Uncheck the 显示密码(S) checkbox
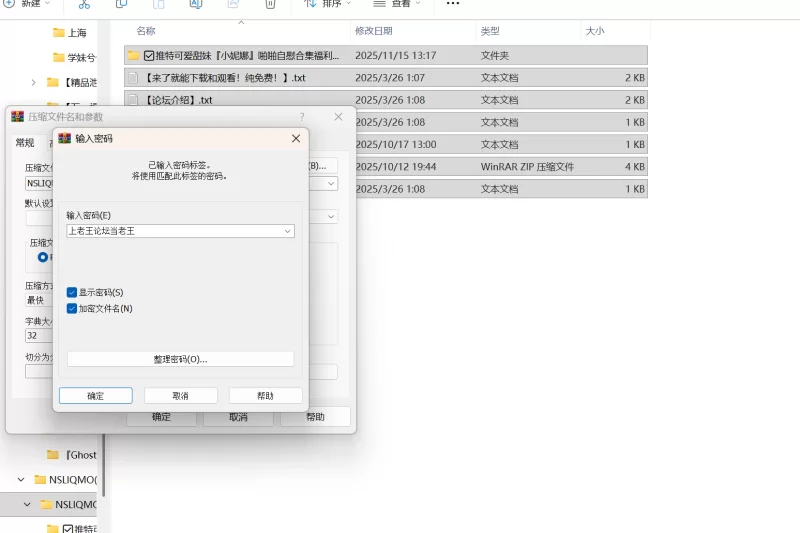 click(72, 292)
